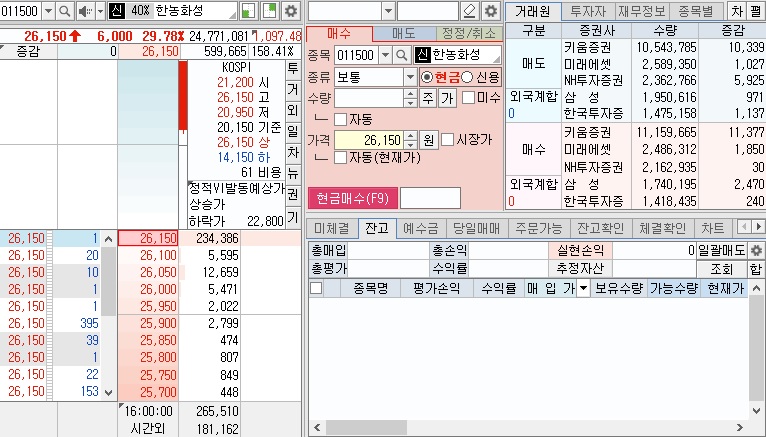Viewport: 766px width, 437px height.
Task: Click the up arrow in the order book scrollbar
Action: point(108,239)
